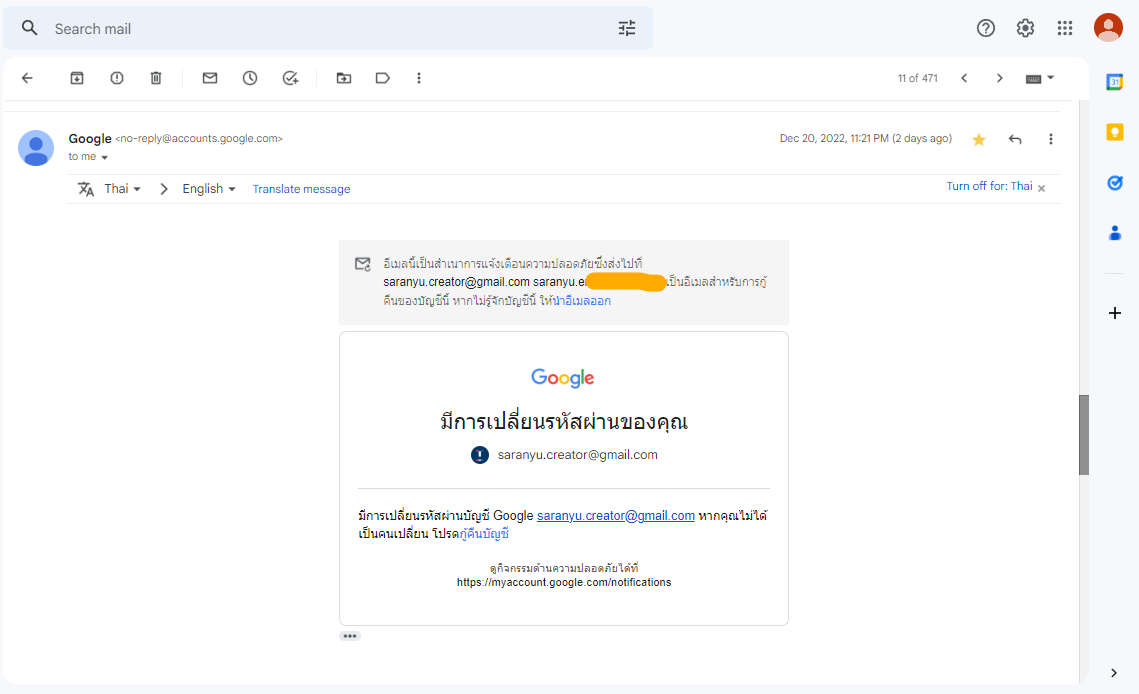Open Google Tasks side panel icon

click(1114, 182)
